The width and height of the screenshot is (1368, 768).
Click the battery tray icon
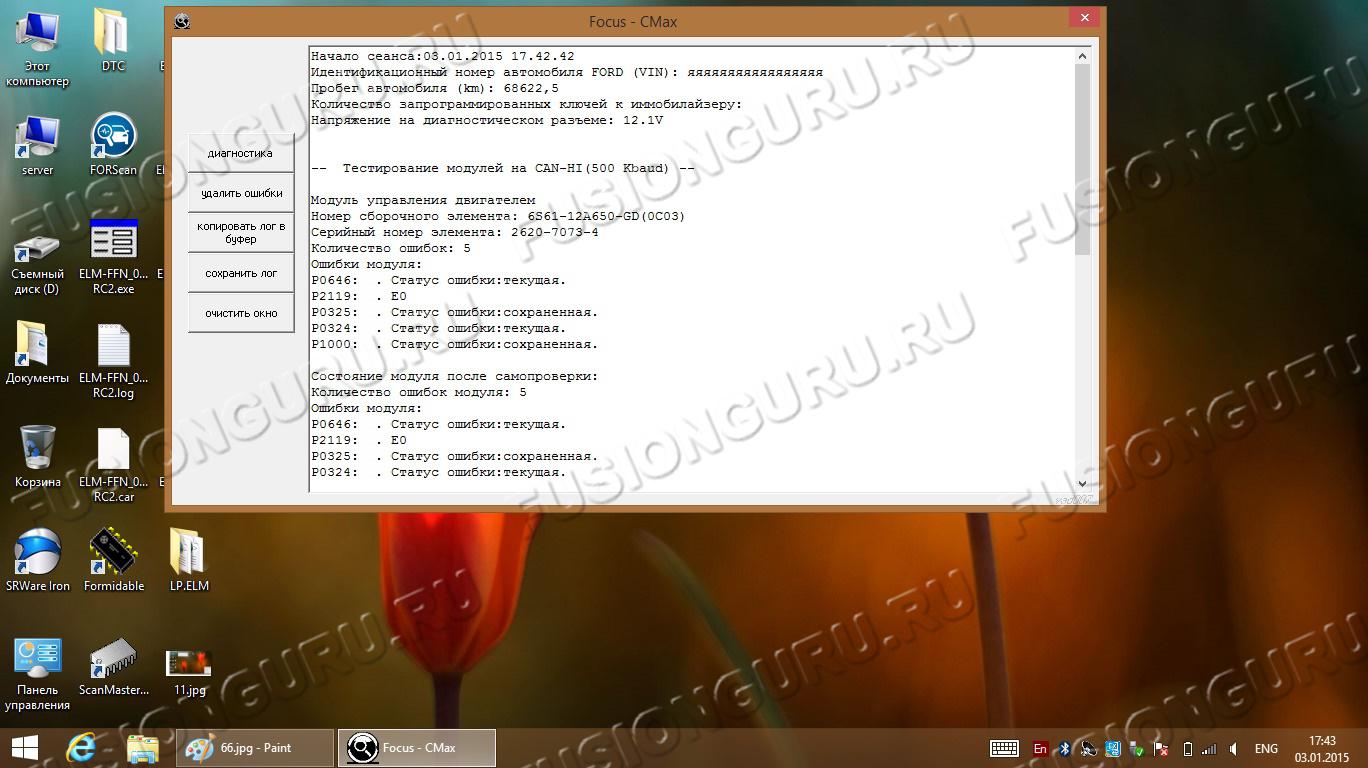(1187, 748)
